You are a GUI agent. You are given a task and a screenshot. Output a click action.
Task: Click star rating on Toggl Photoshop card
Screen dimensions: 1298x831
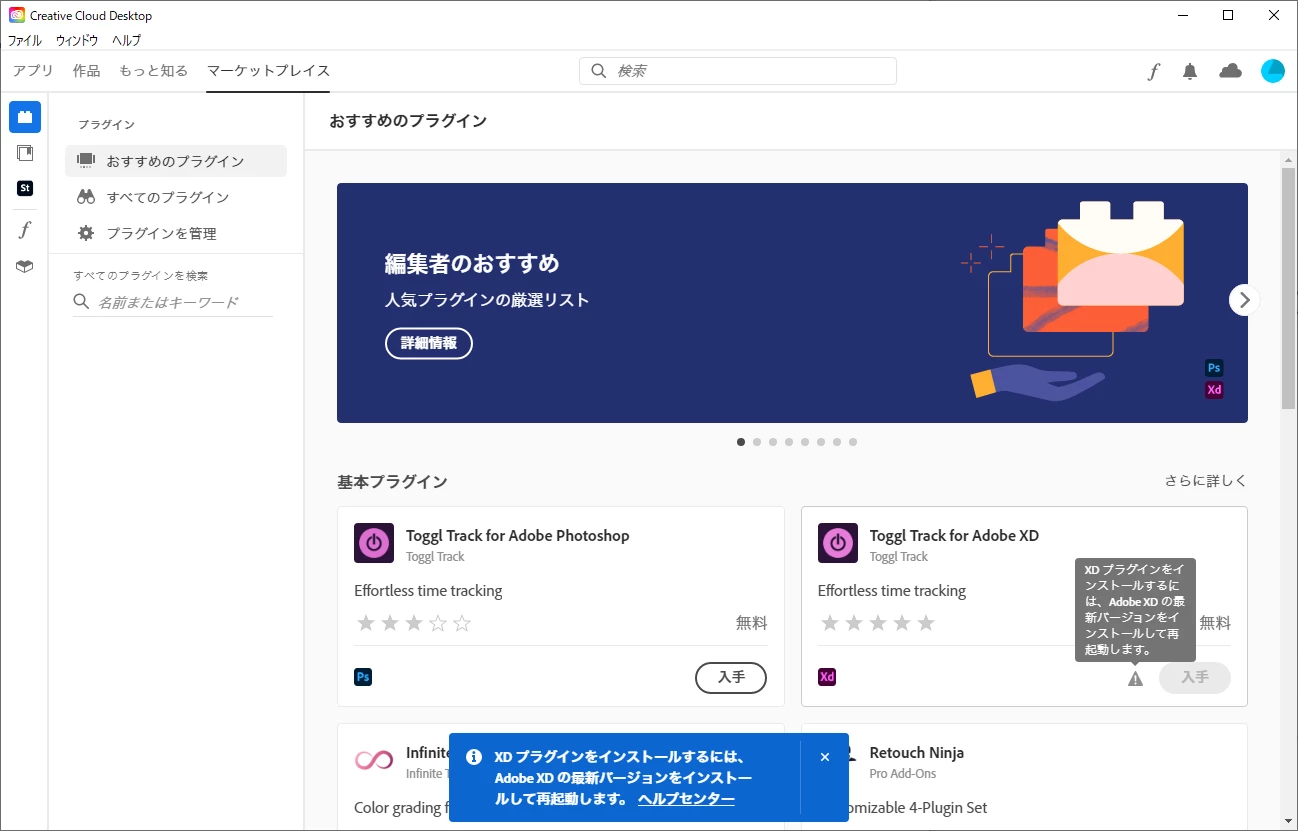point(414,624)
